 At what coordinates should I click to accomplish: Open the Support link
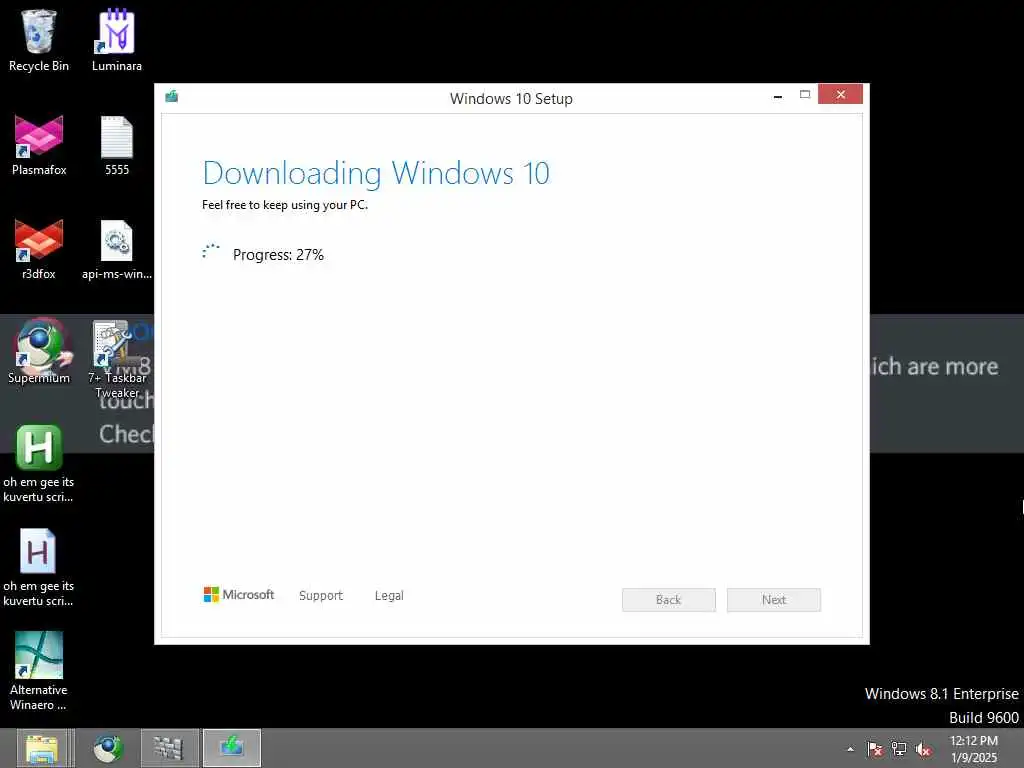(x=321, y=596)
